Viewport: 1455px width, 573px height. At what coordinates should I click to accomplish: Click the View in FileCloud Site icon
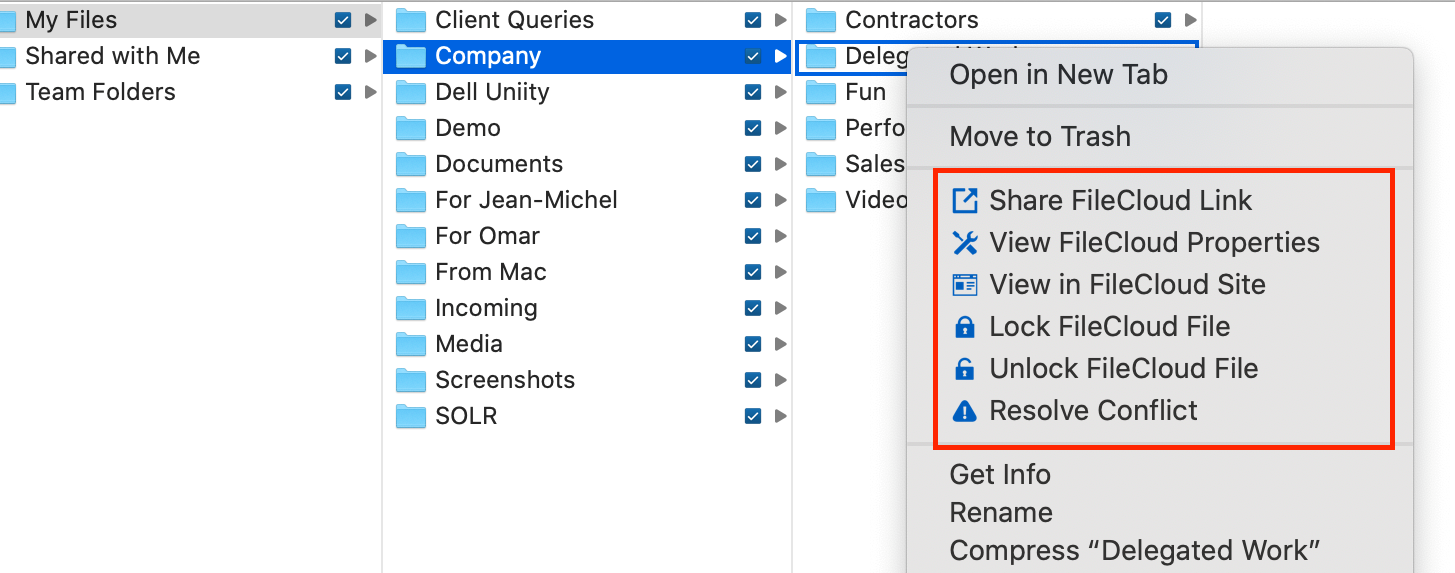tap(964, 285)
